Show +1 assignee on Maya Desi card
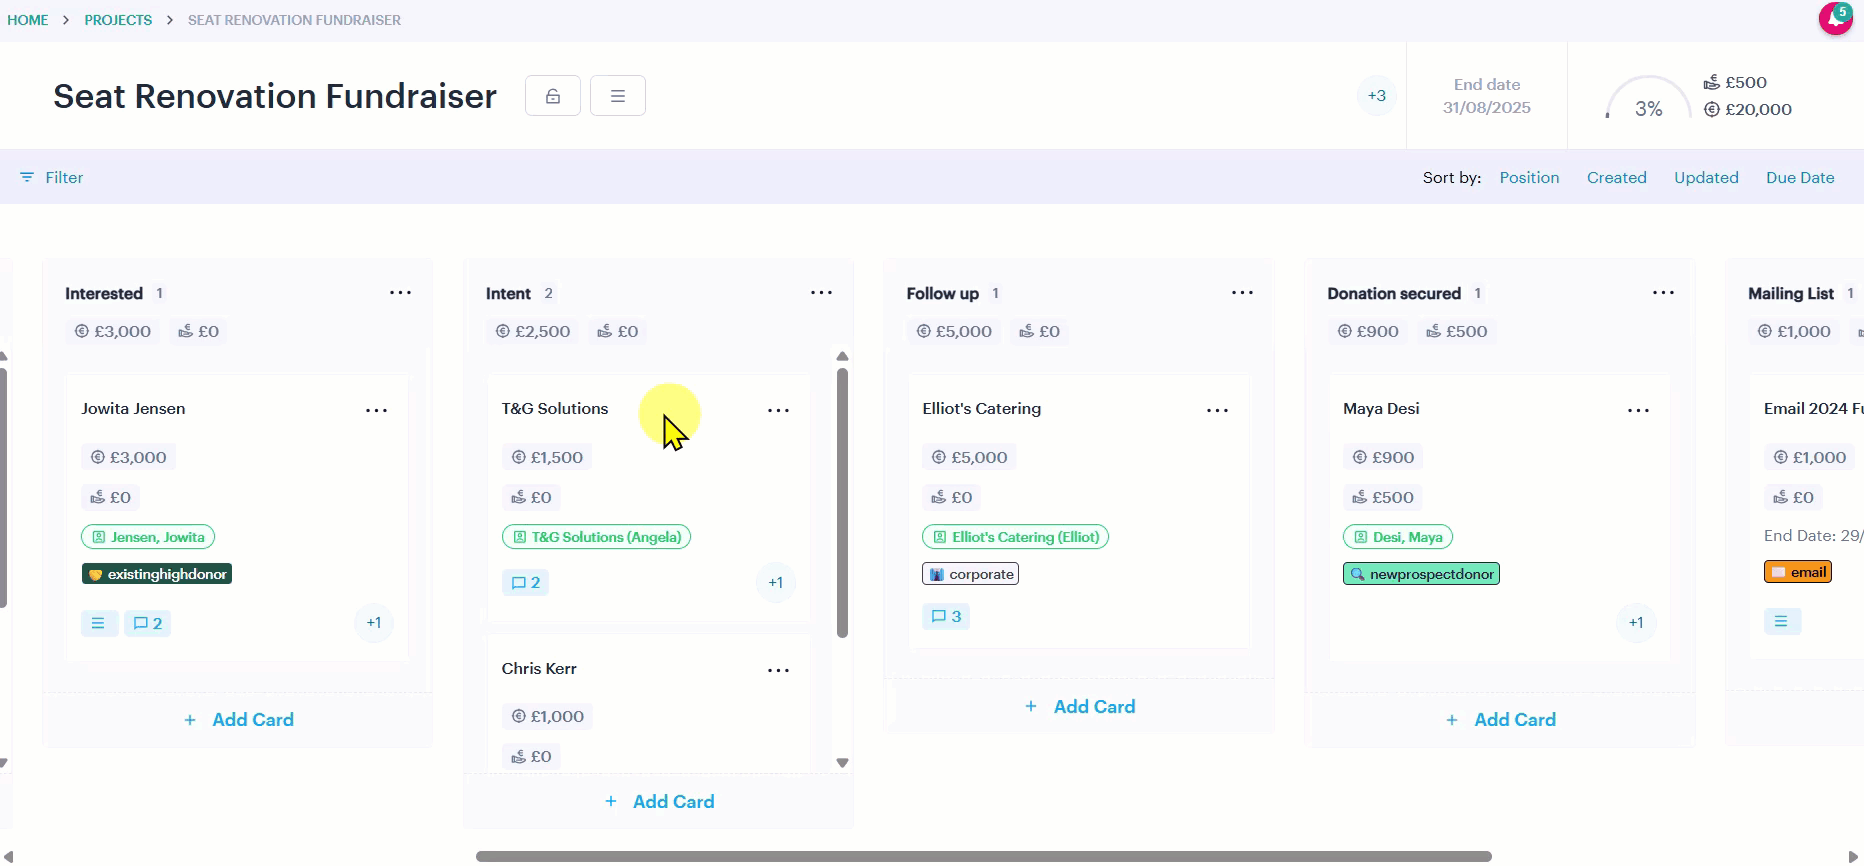 pyautogui.click(x=1636, y=623)
